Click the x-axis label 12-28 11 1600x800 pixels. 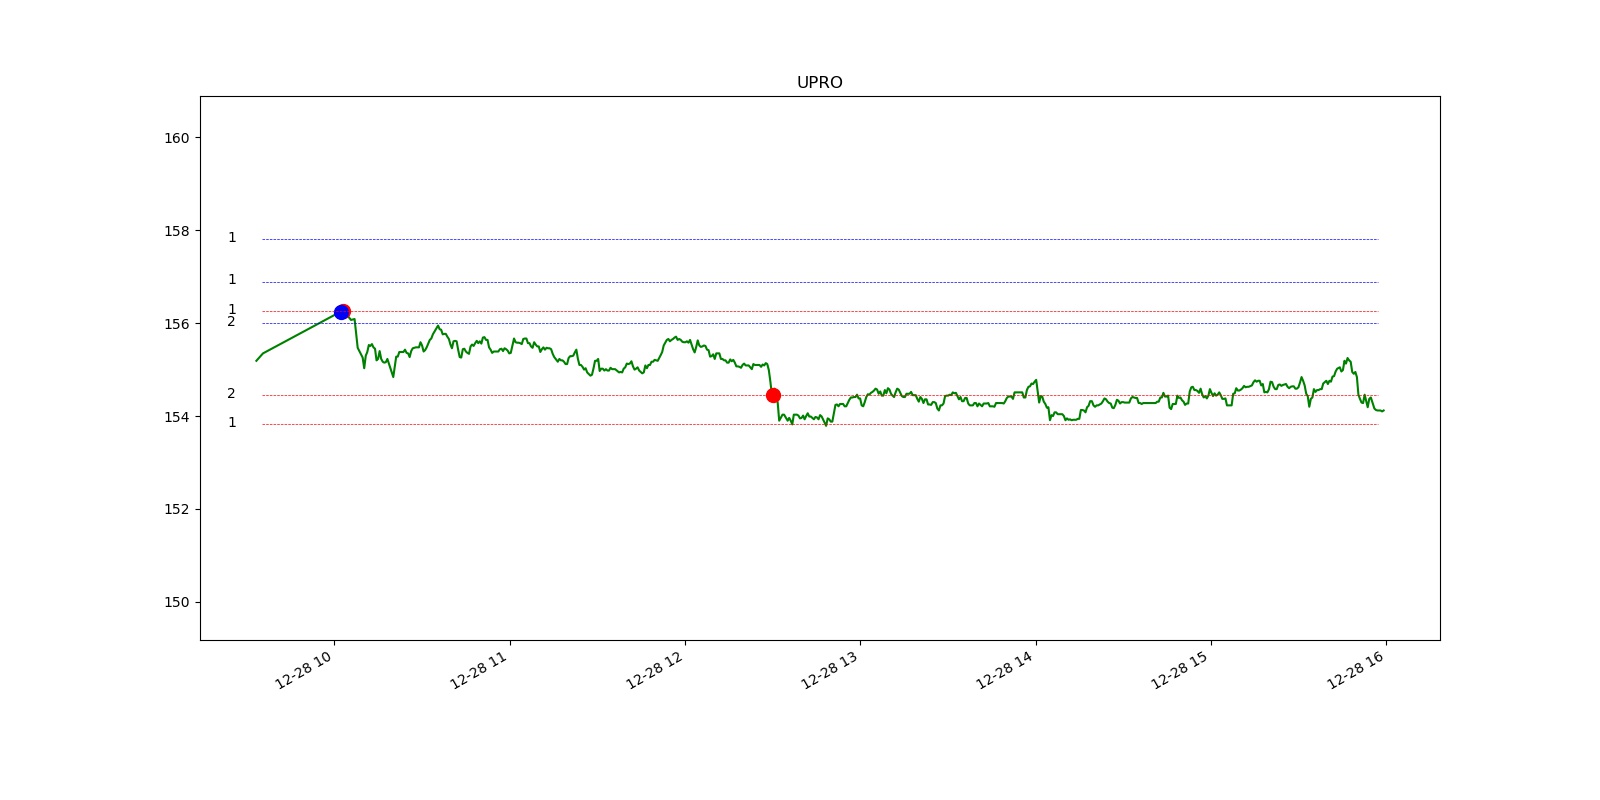pyautogui.click(x=479, y=669)
